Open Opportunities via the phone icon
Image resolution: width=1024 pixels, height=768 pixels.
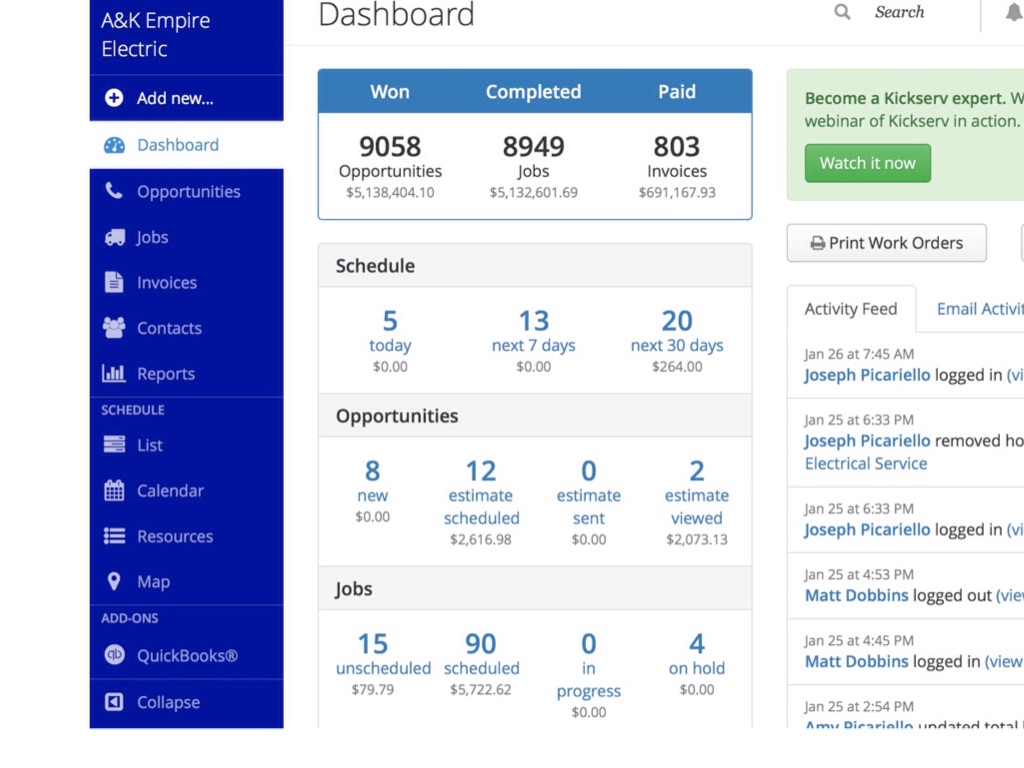(x=114, y=191)
